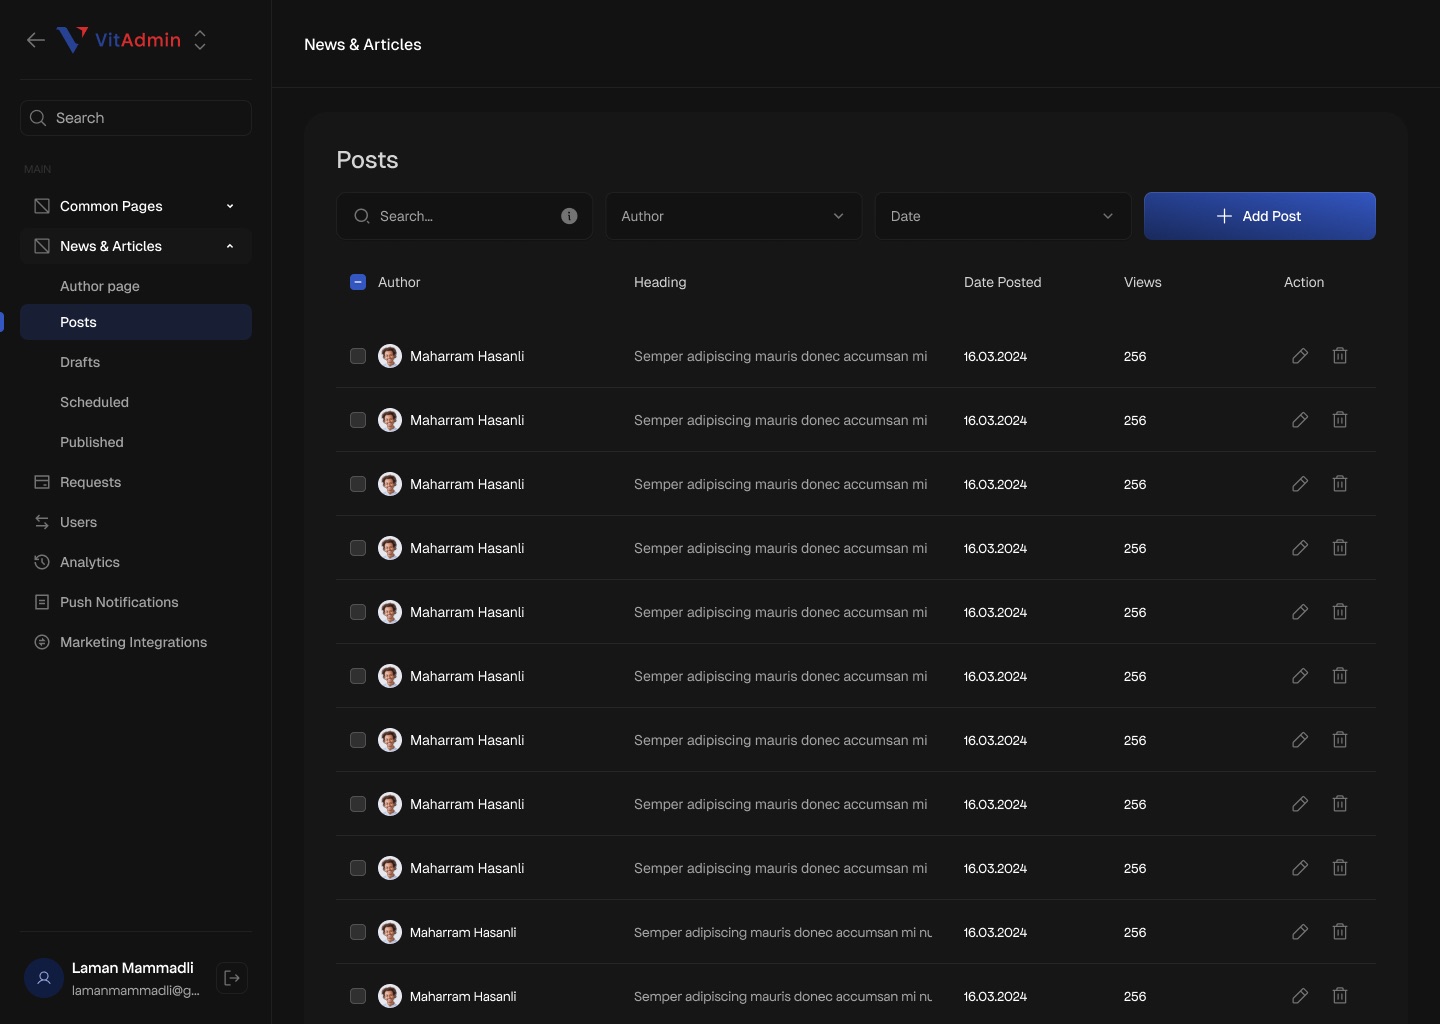The width and height of the screenshot is (1440, 1024).
Task: Click the Users icon in sidebar
Action: [x=42, y=522]
